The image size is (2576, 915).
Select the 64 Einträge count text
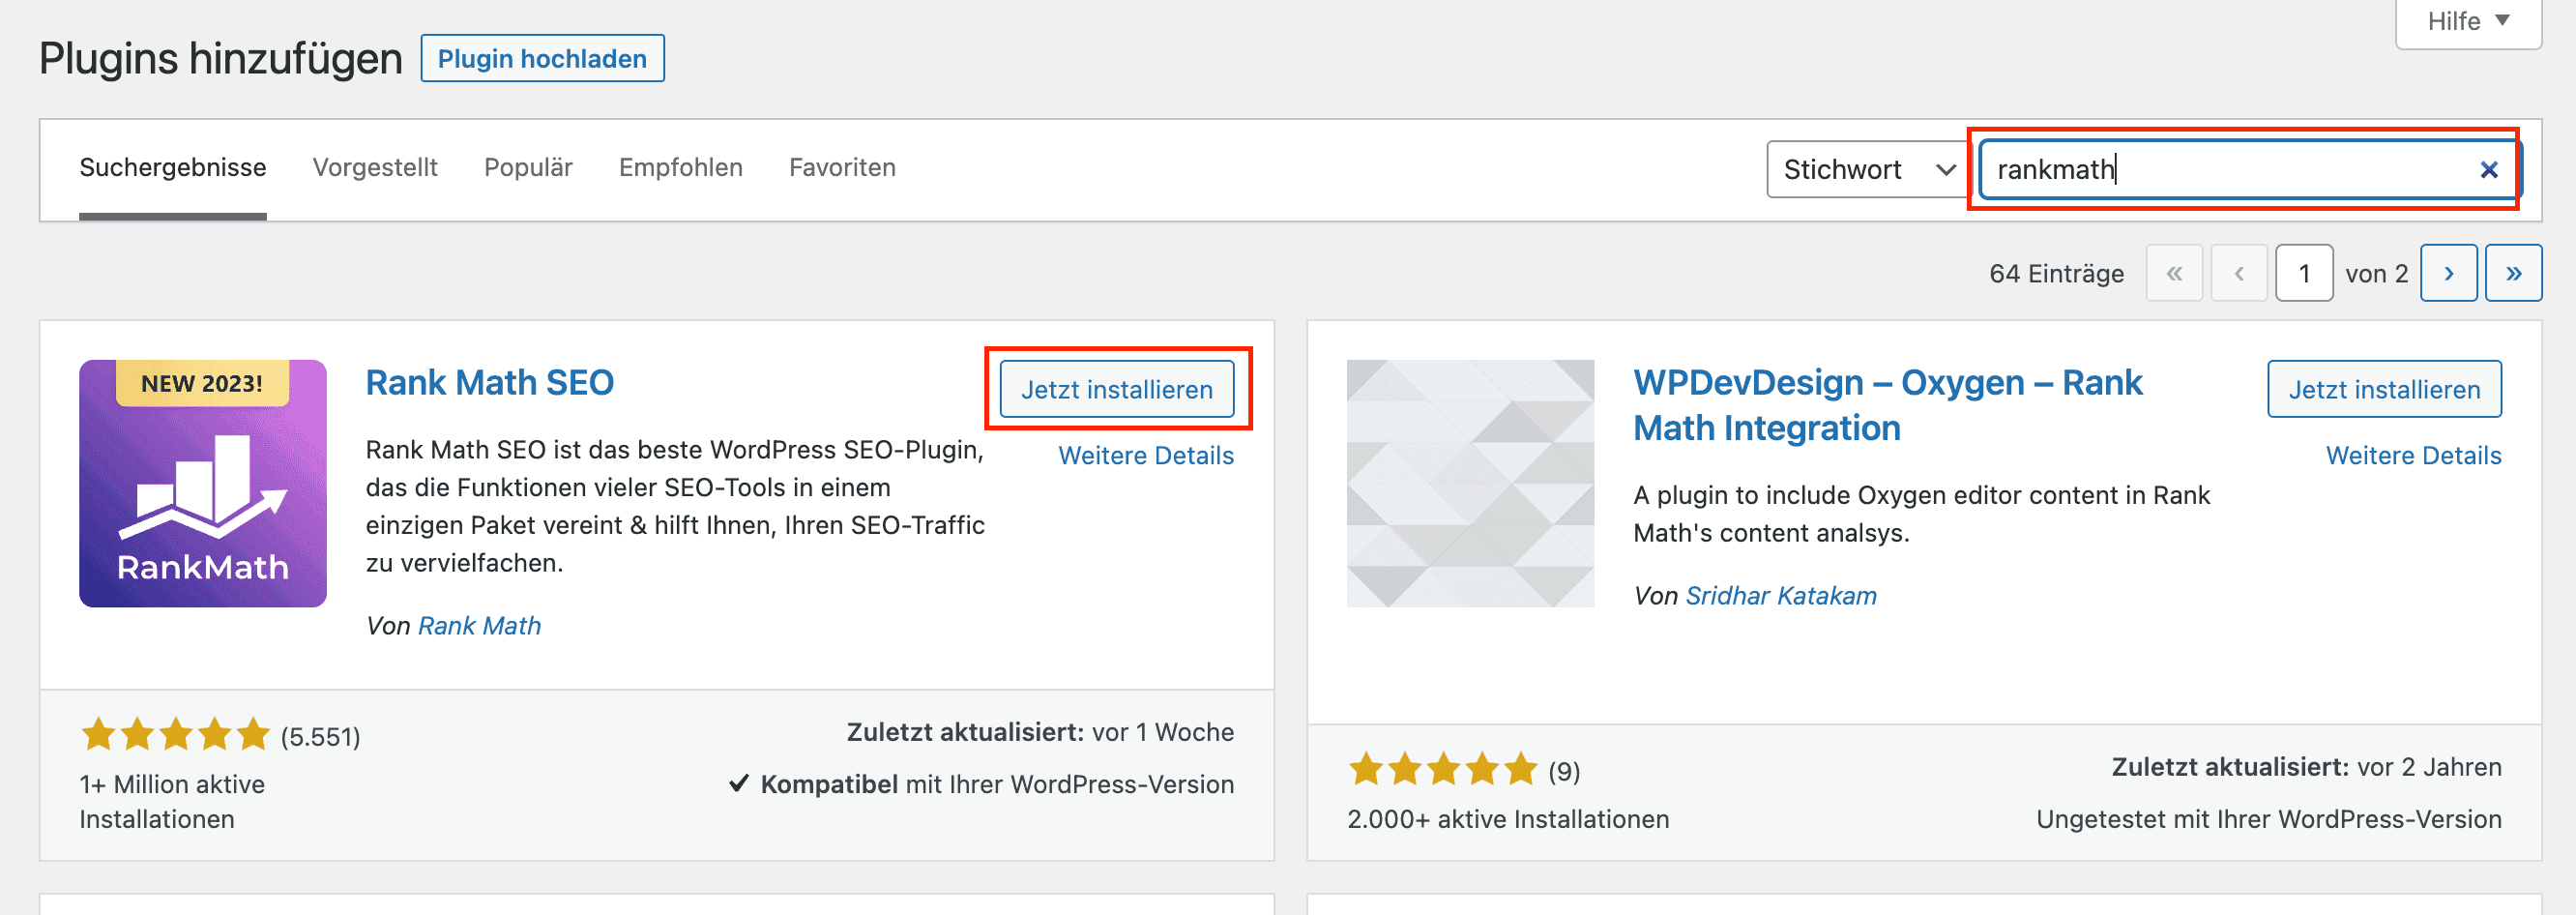click(2056, 274)
